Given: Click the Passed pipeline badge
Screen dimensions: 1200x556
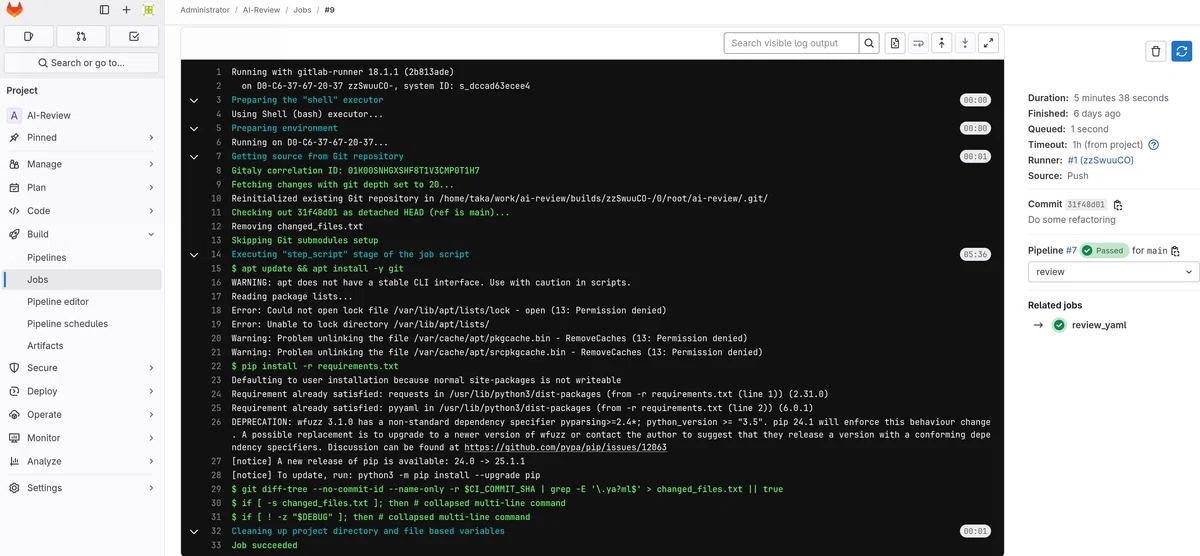Looking at the screenshot, I should (x=1103, y=250).
